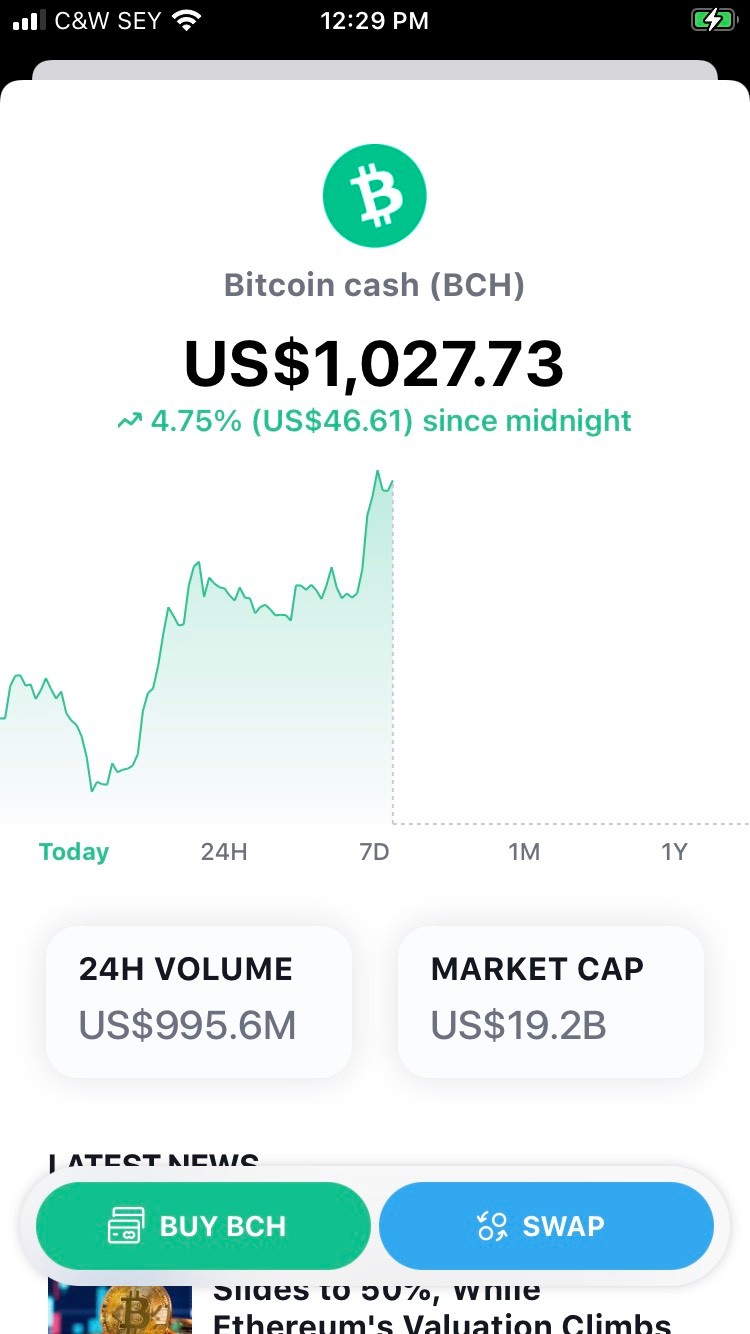Tap the Wi-Fi status icon
750x1334 pixels.
[x=186, y=21]
